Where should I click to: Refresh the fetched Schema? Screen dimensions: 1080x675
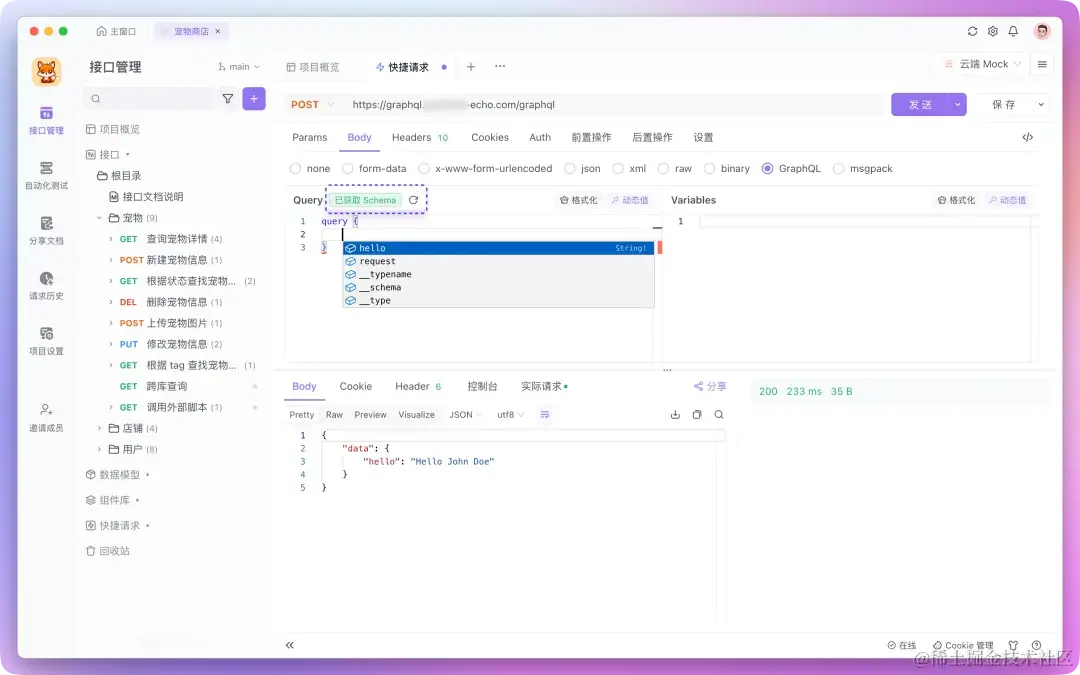pos(413,200)
